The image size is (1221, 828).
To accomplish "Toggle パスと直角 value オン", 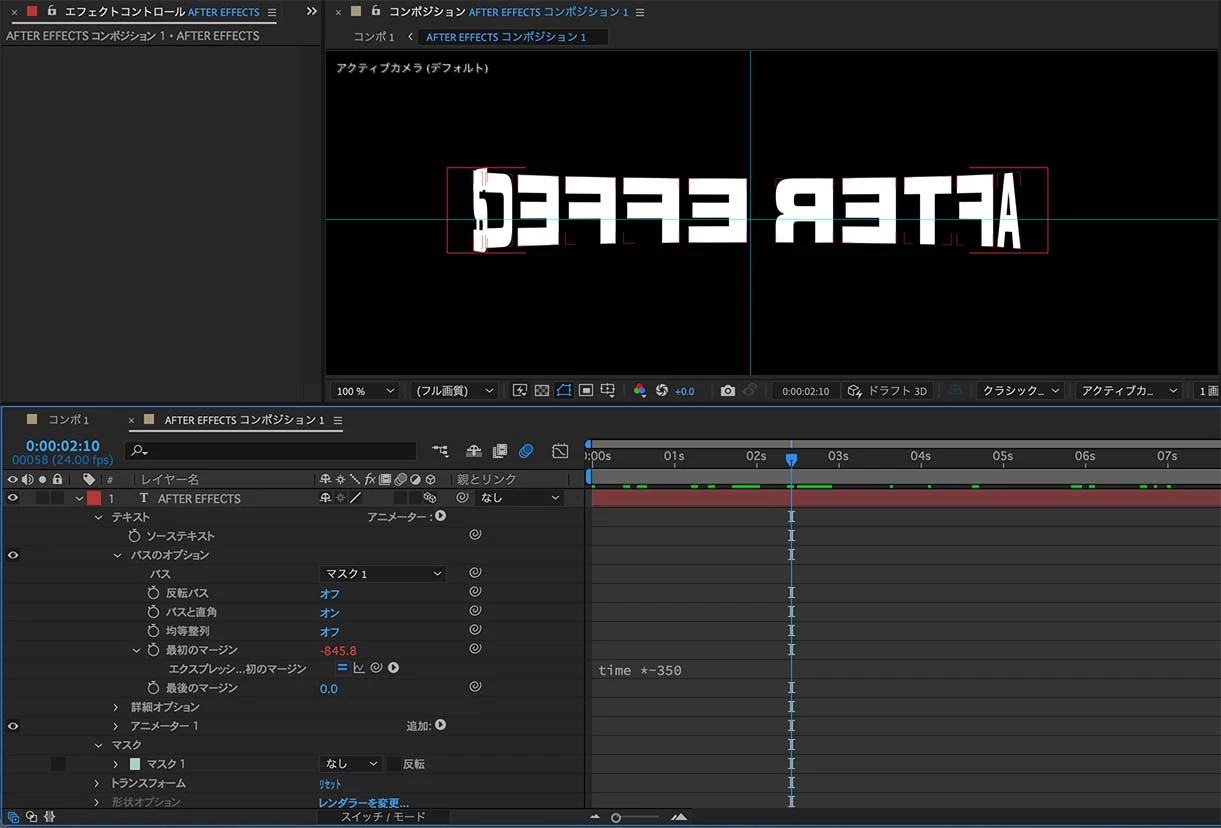I will (330, 613).
